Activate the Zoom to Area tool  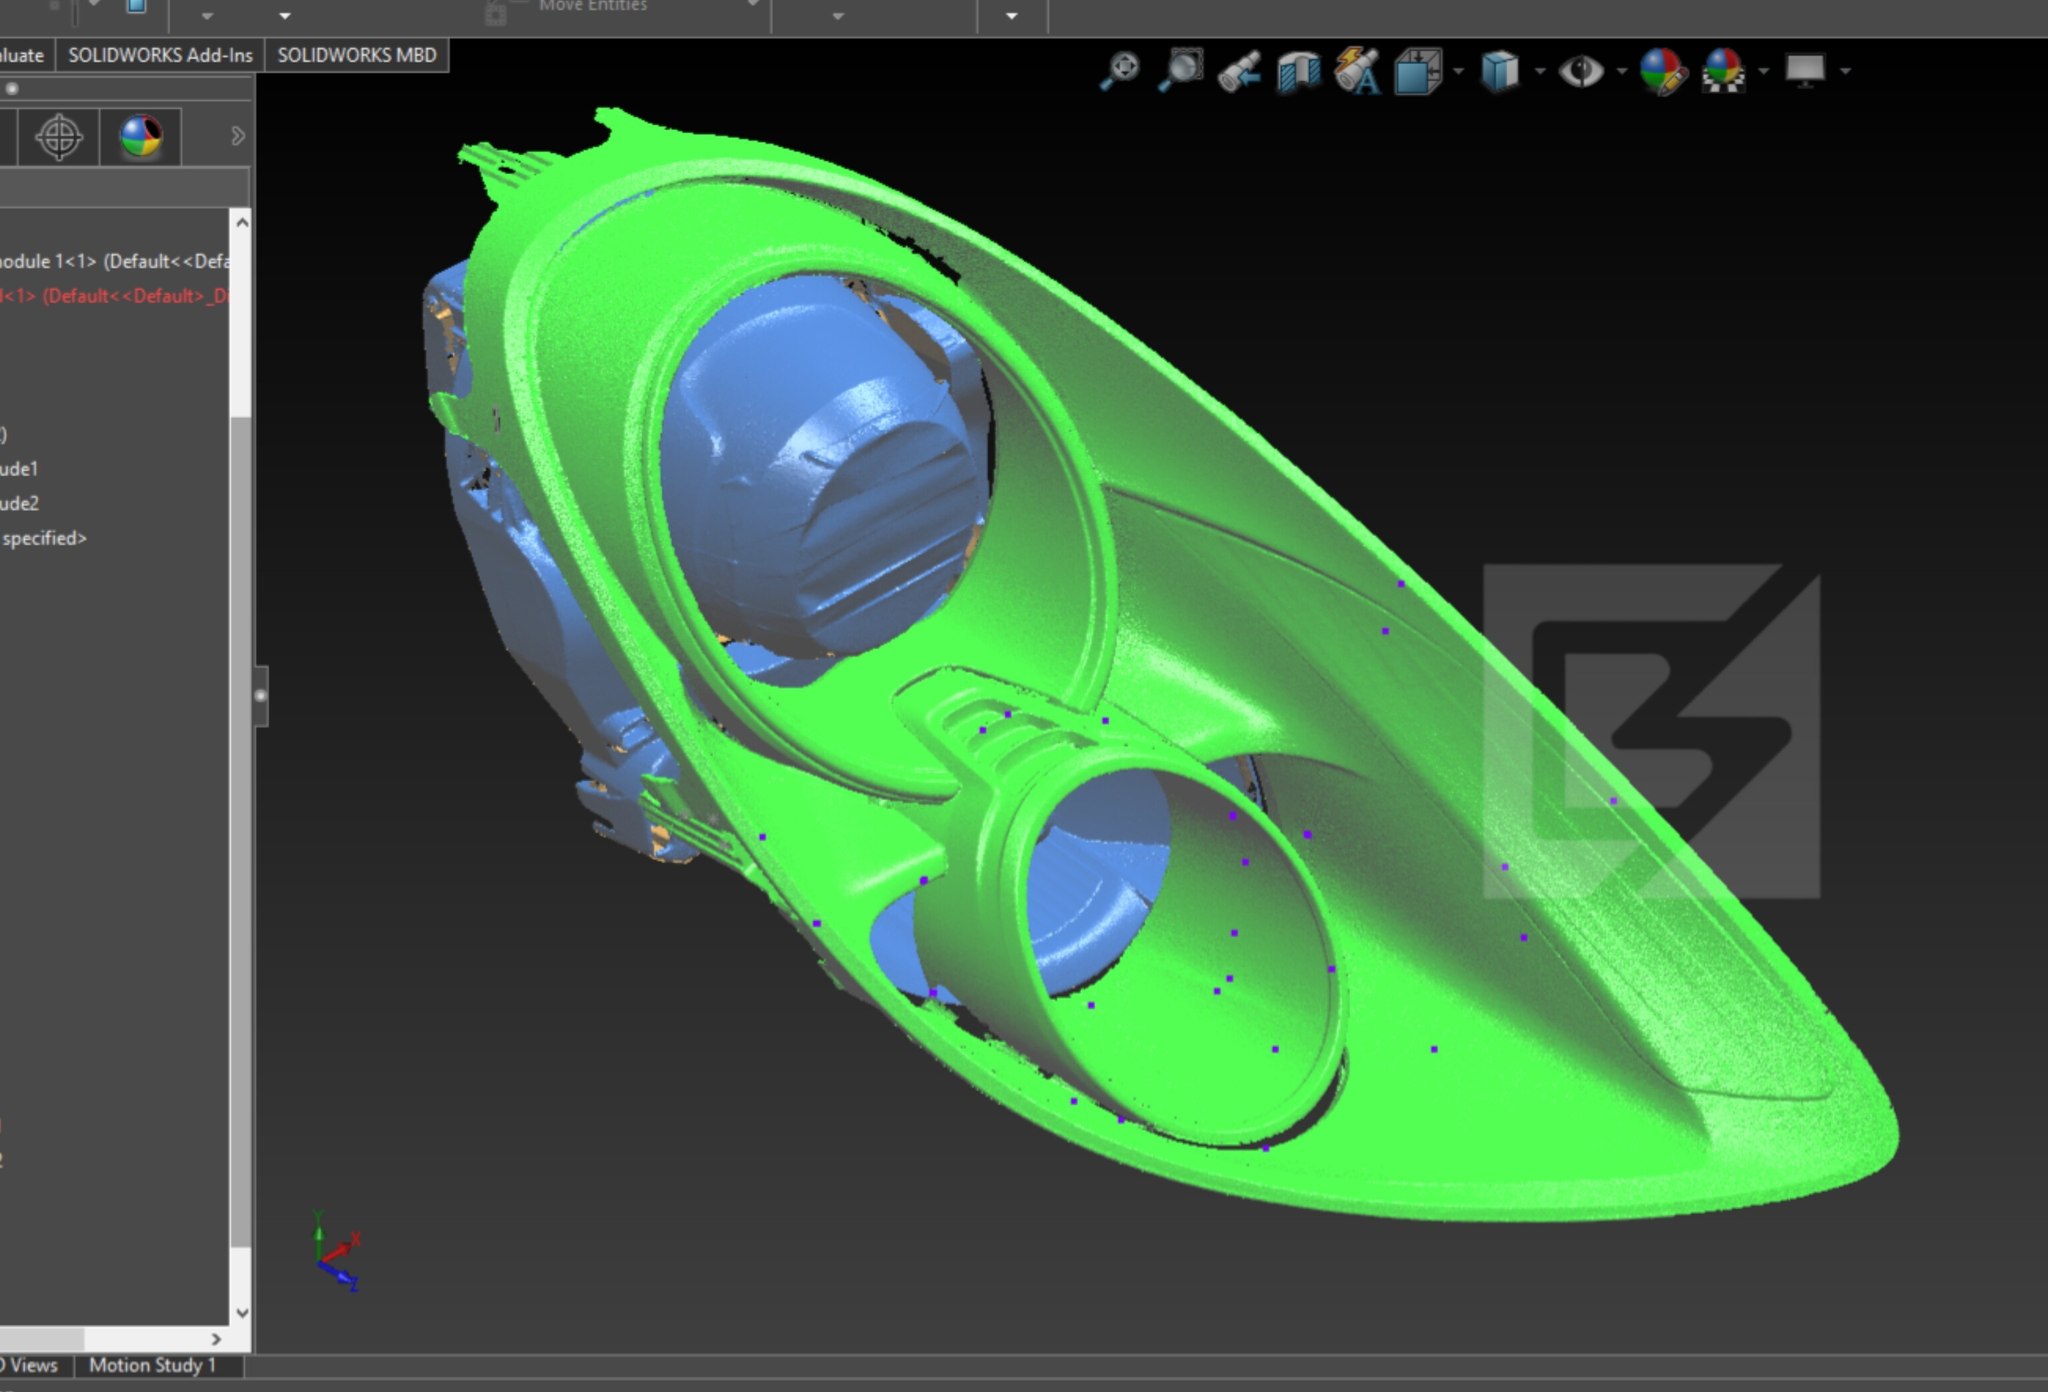click(1180, 71)
